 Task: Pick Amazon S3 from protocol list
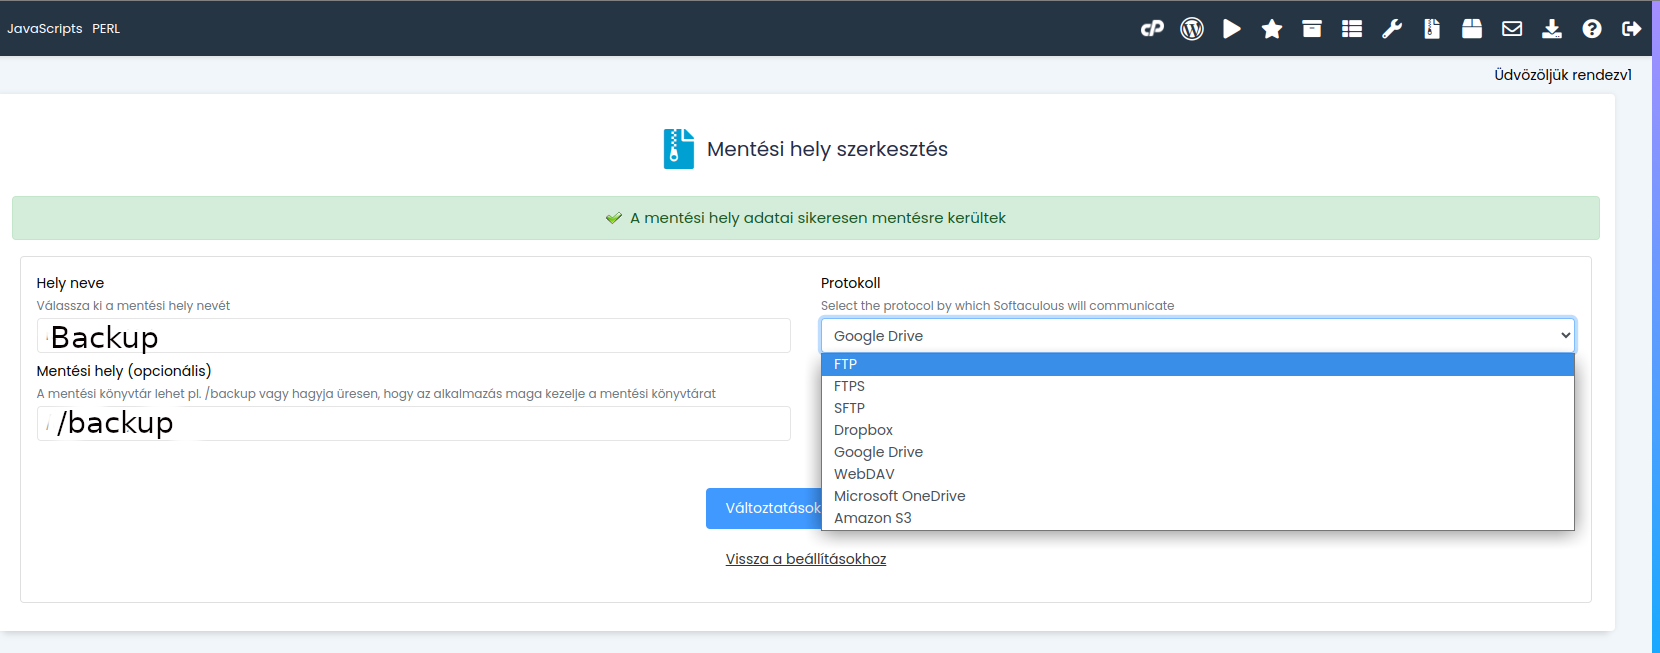pos(1198,518)
